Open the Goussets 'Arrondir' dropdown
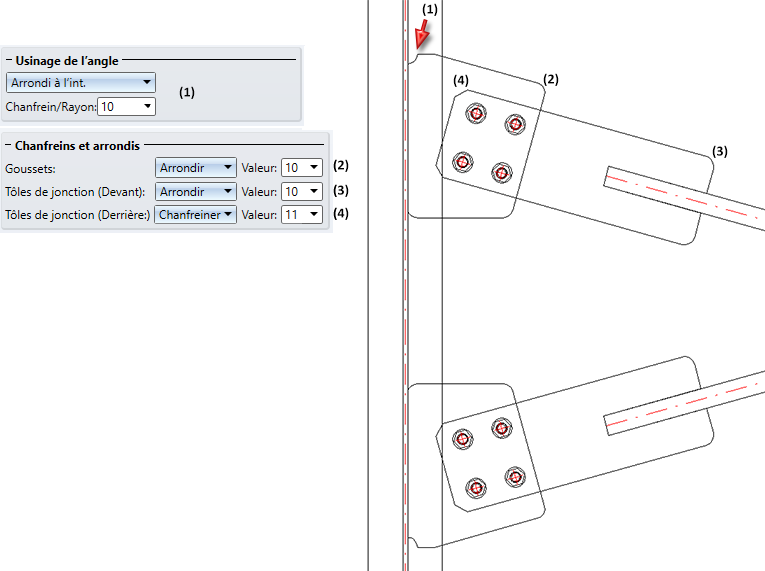Image resolution: width=765 pixels, height=571 pixels. 196,167
